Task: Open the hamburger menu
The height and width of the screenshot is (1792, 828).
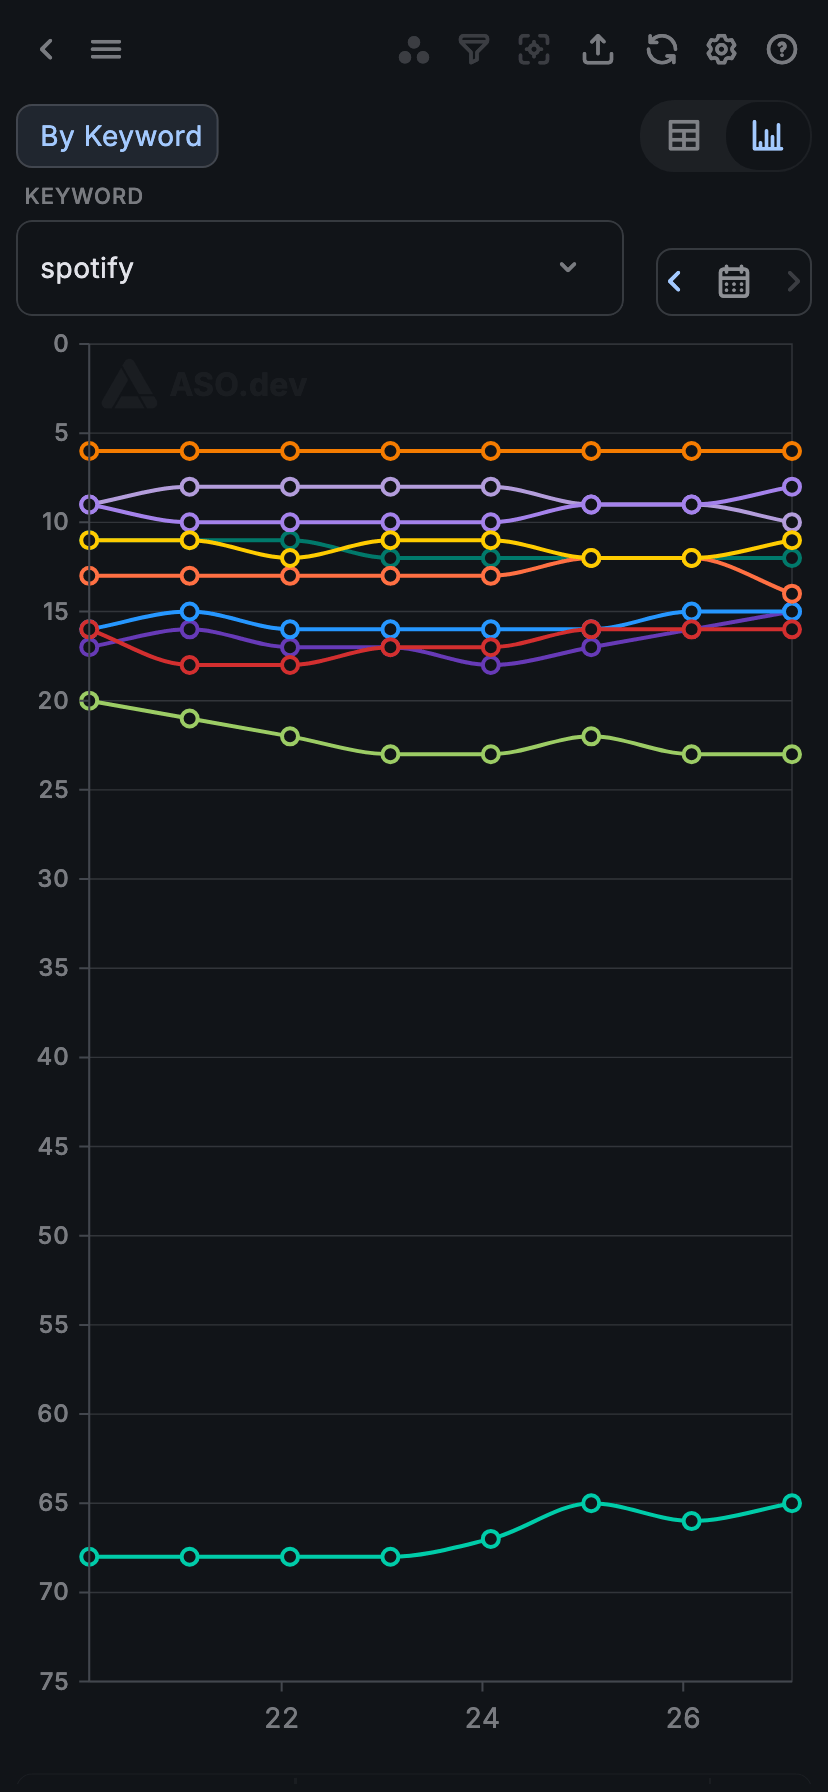Action: (106, 49)
